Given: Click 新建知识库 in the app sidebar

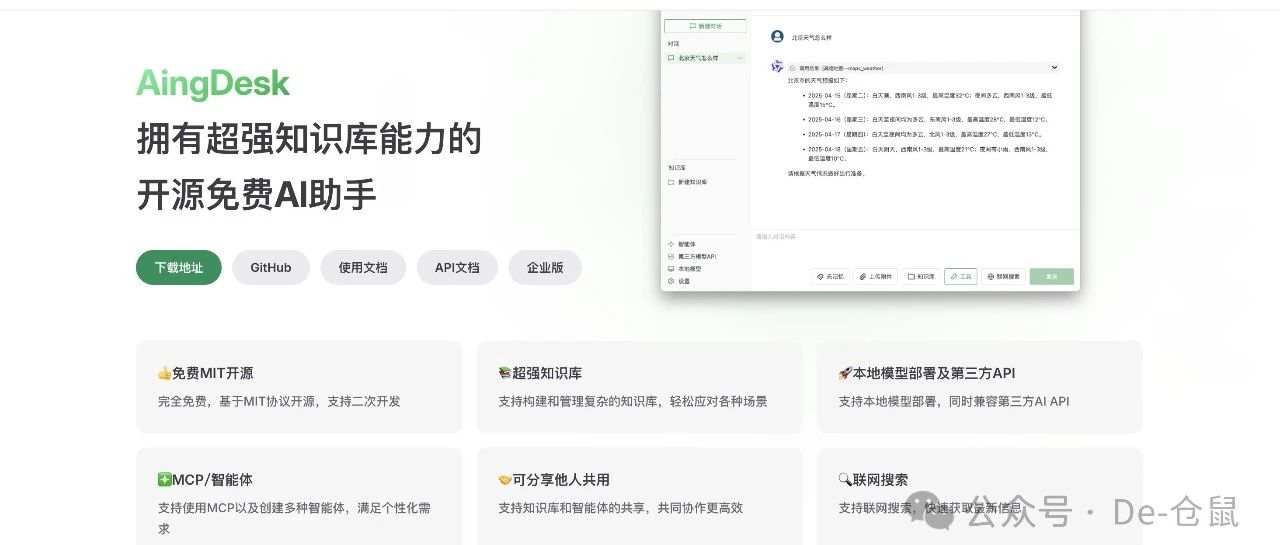Looking at the screenshot, I should tap(688, 182).
